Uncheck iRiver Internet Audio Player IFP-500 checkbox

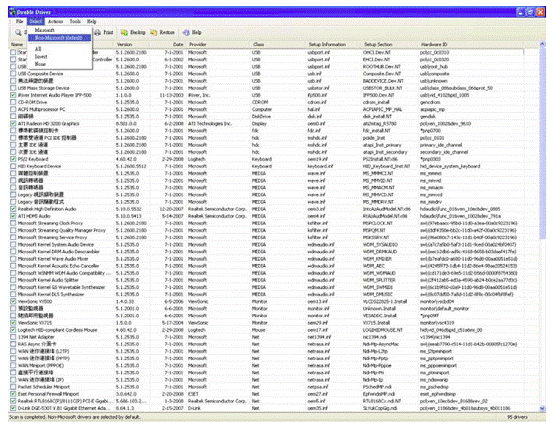(x=13, y=95)
